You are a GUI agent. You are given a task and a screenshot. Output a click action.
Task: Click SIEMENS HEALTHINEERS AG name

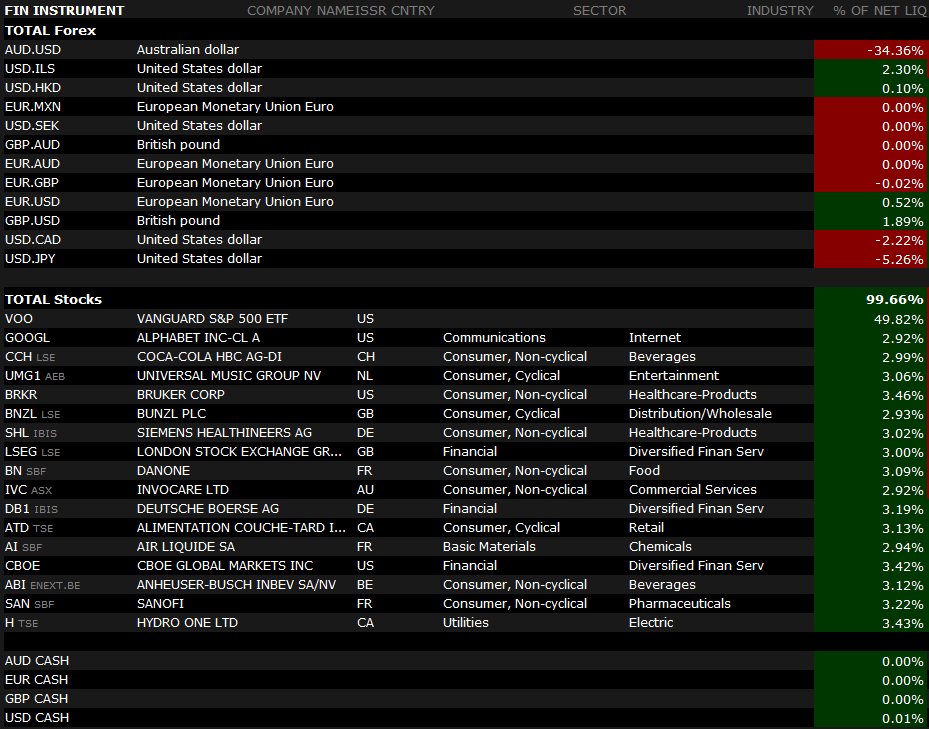pyautogui.click(x=224, y=433)
